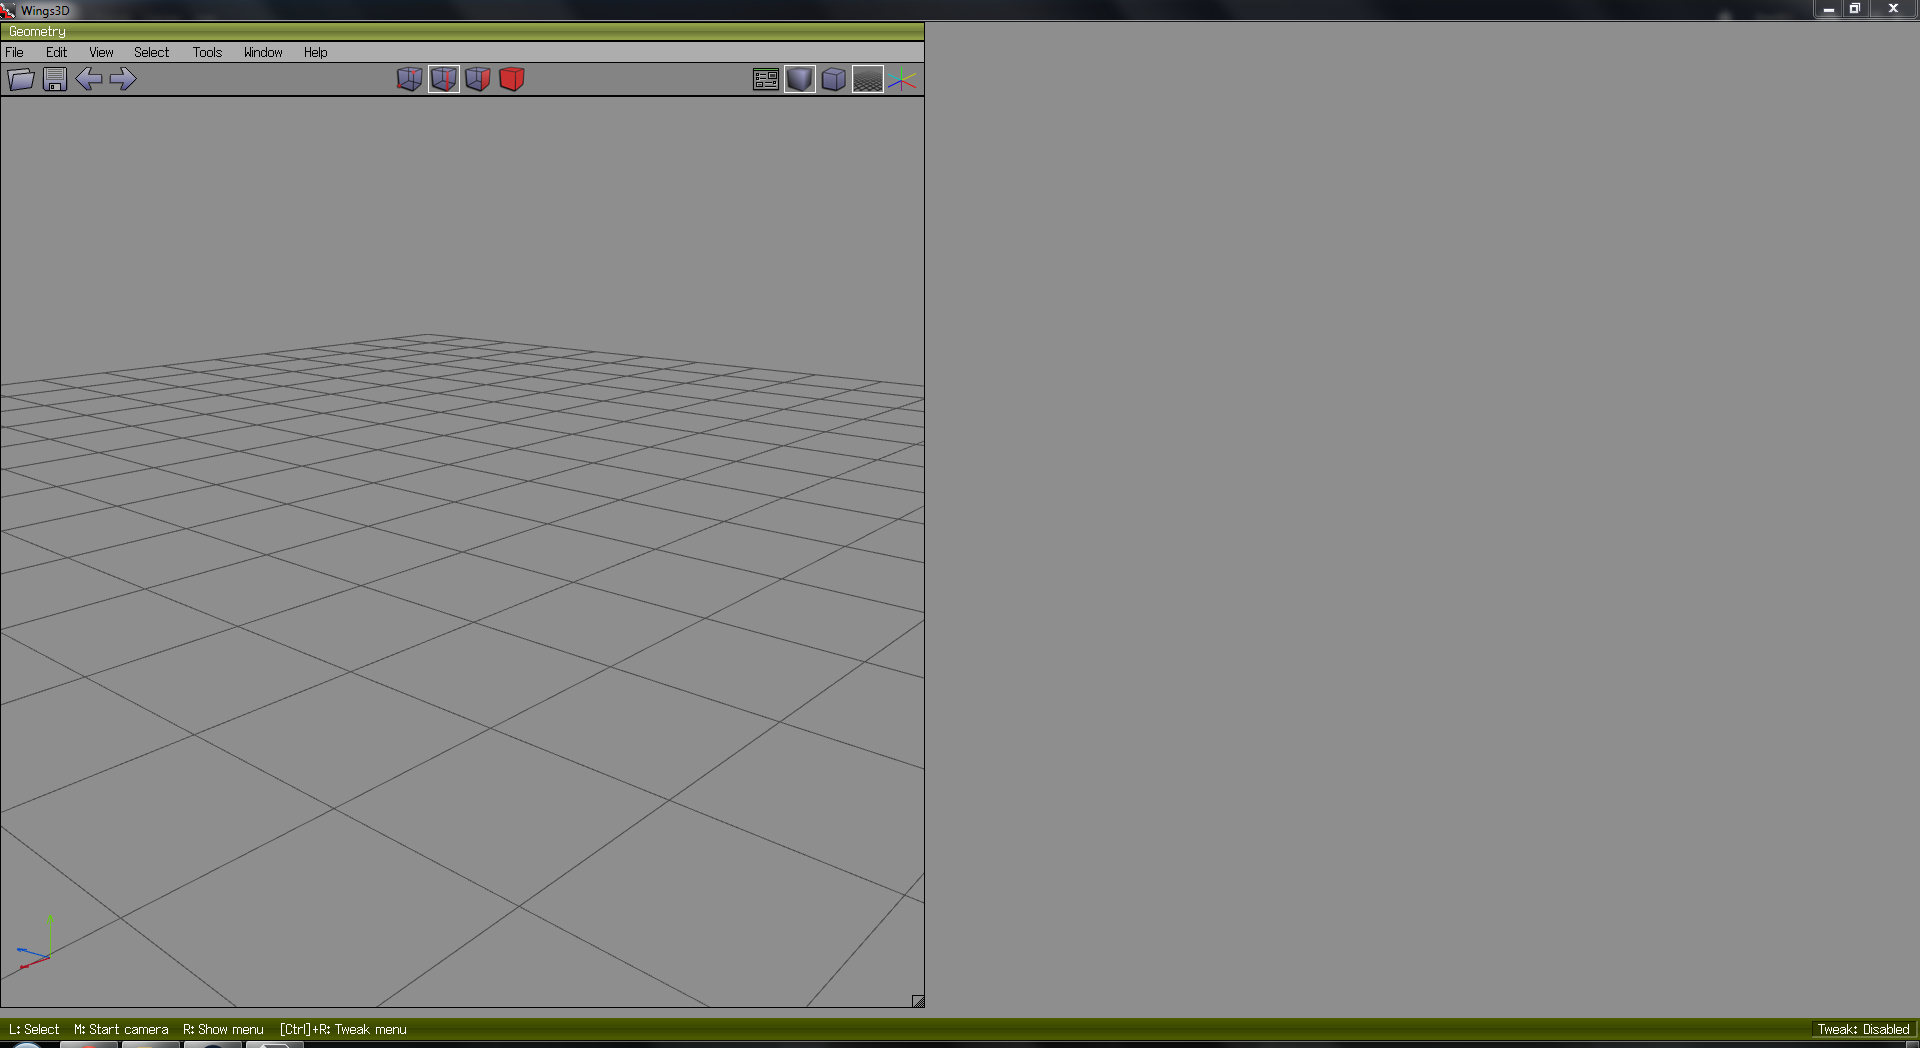Image resolution: width=1920 pixels, height=1048 pixels.
Task: Restore down the Wings3D window
Action: (1855, 9)
